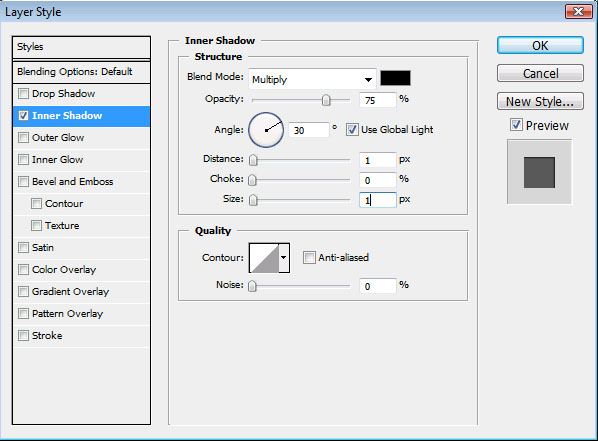Confirm with the OK button
This screenshot has height=441, width=598.
540,45
